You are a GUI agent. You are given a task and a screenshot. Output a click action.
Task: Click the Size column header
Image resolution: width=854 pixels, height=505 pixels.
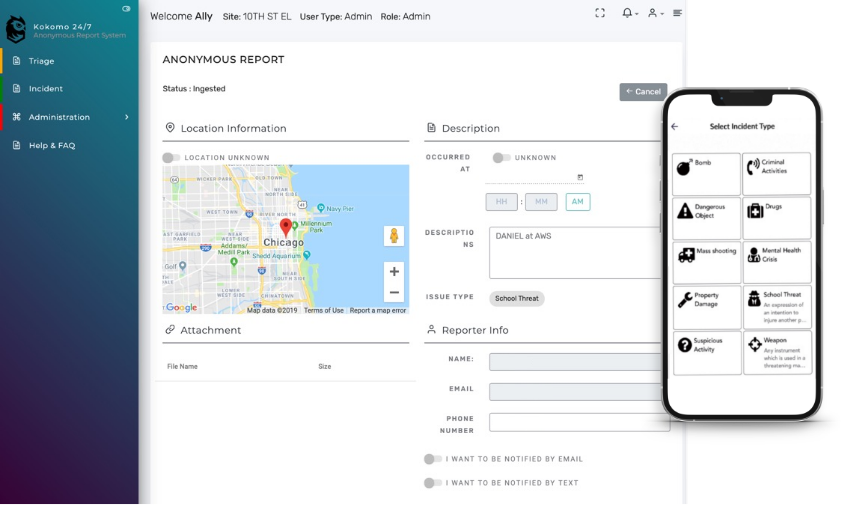click(325, 367)
